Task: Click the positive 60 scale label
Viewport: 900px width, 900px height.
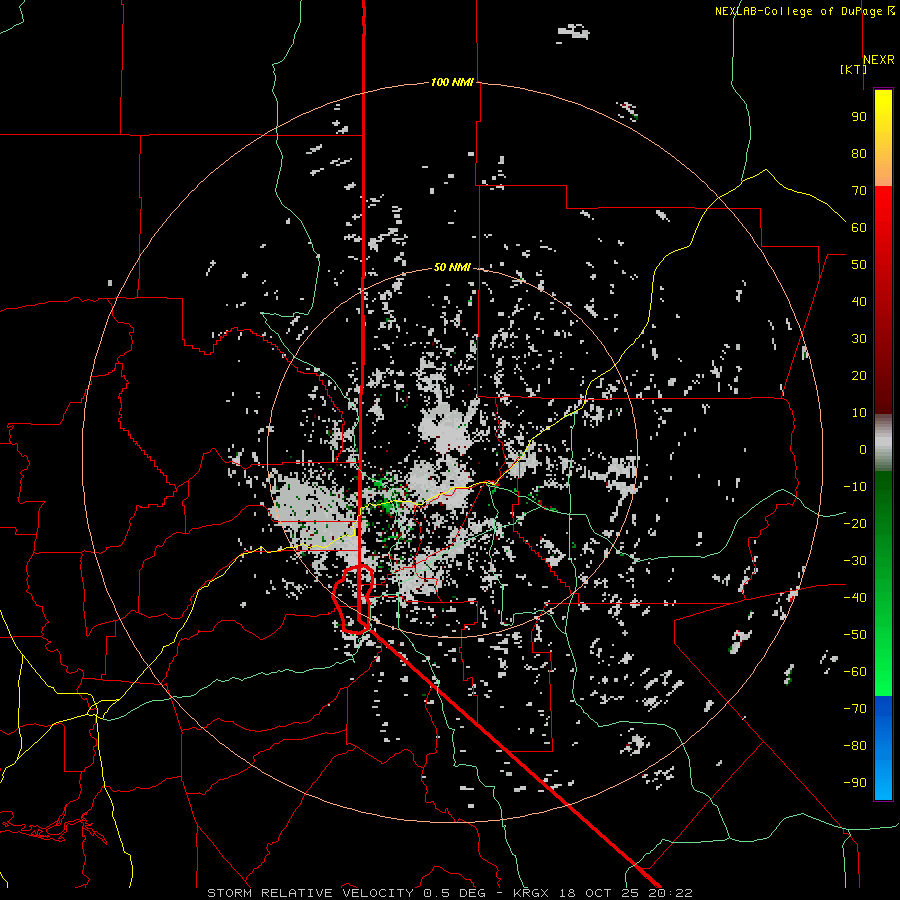Action: tap(859, 228)
